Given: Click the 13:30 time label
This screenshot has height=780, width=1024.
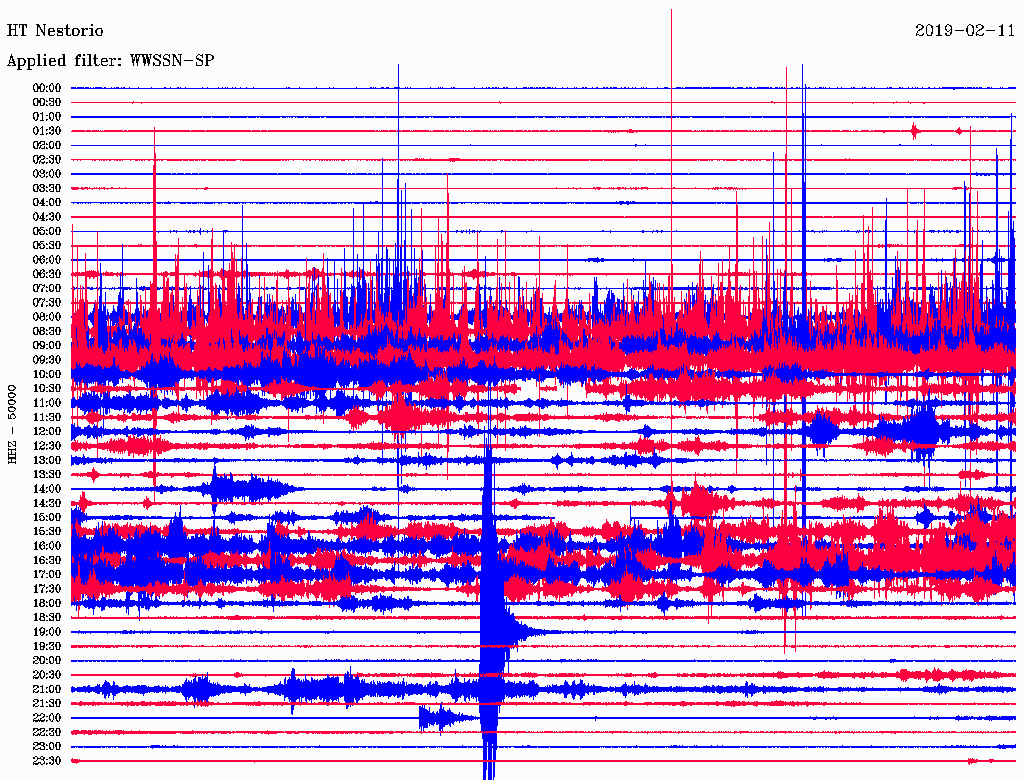Looking at the screenshot, I should coord(47,475).
